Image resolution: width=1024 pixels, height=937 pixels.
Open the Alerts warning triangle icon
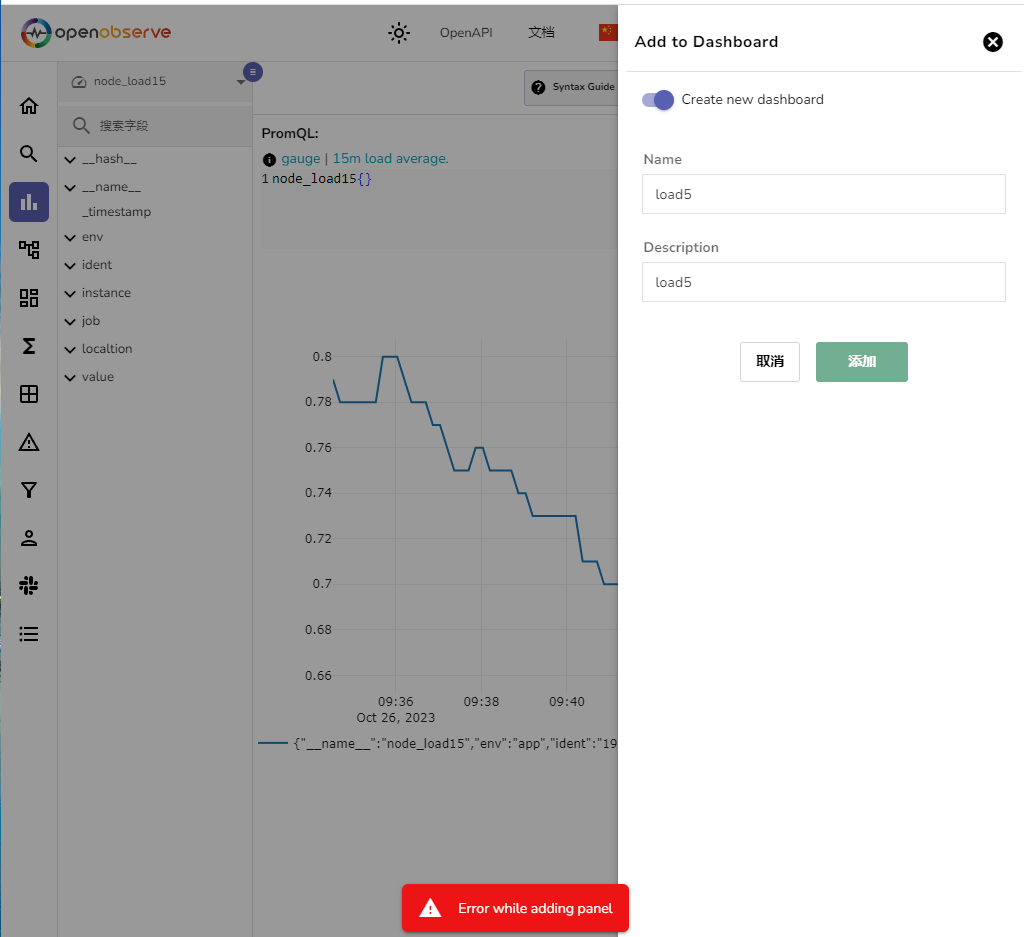[28, 441]
